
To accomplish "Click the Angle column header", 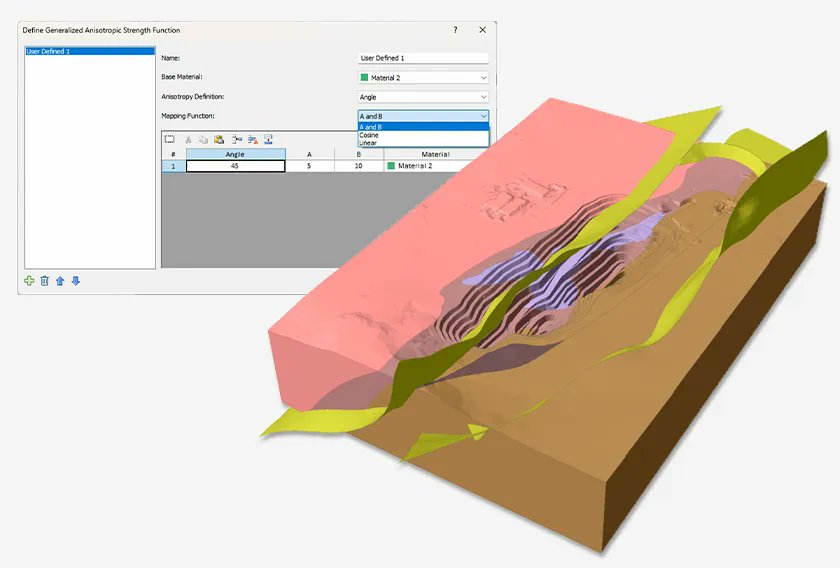I will click(235, 154).
